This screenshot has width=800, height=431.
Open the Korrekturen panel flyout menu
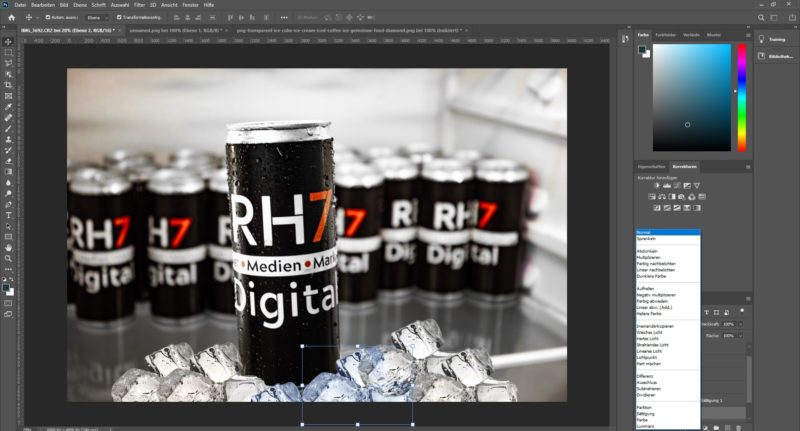[748, 167]
